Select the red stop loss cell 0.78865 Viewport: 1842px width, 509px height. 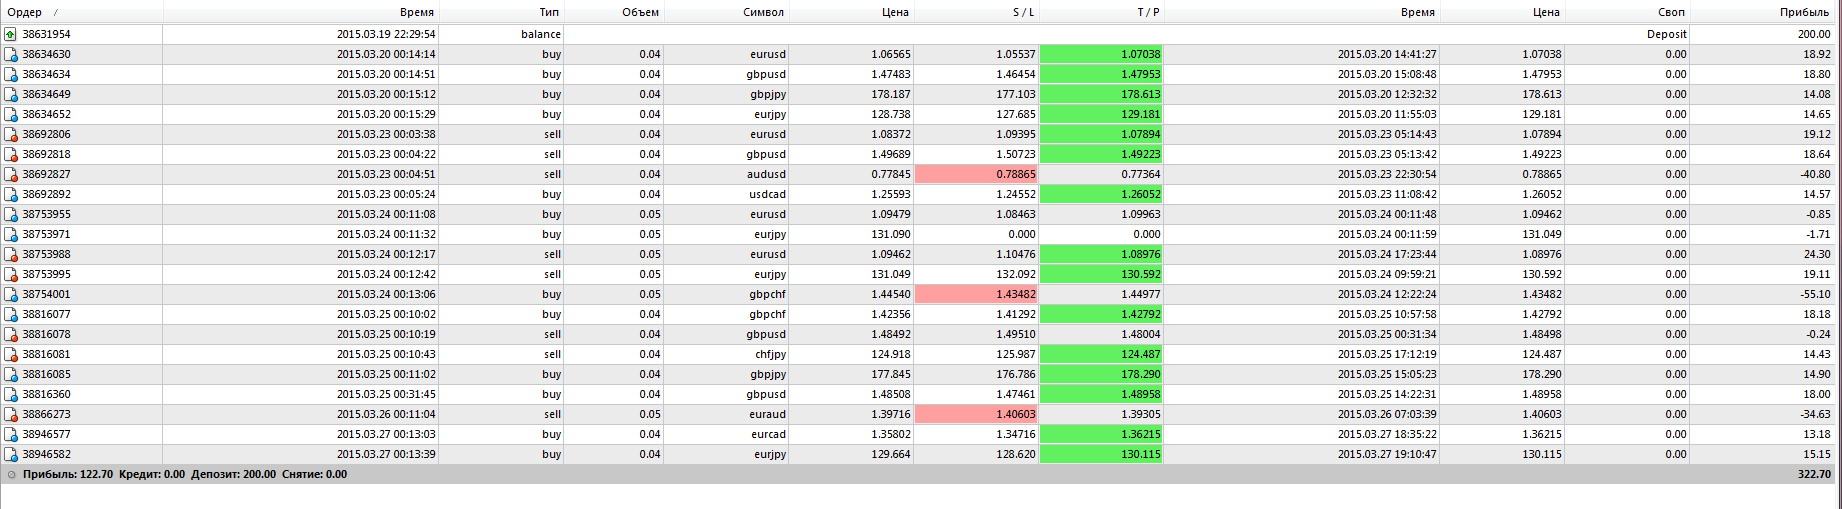tap(977, 174)
